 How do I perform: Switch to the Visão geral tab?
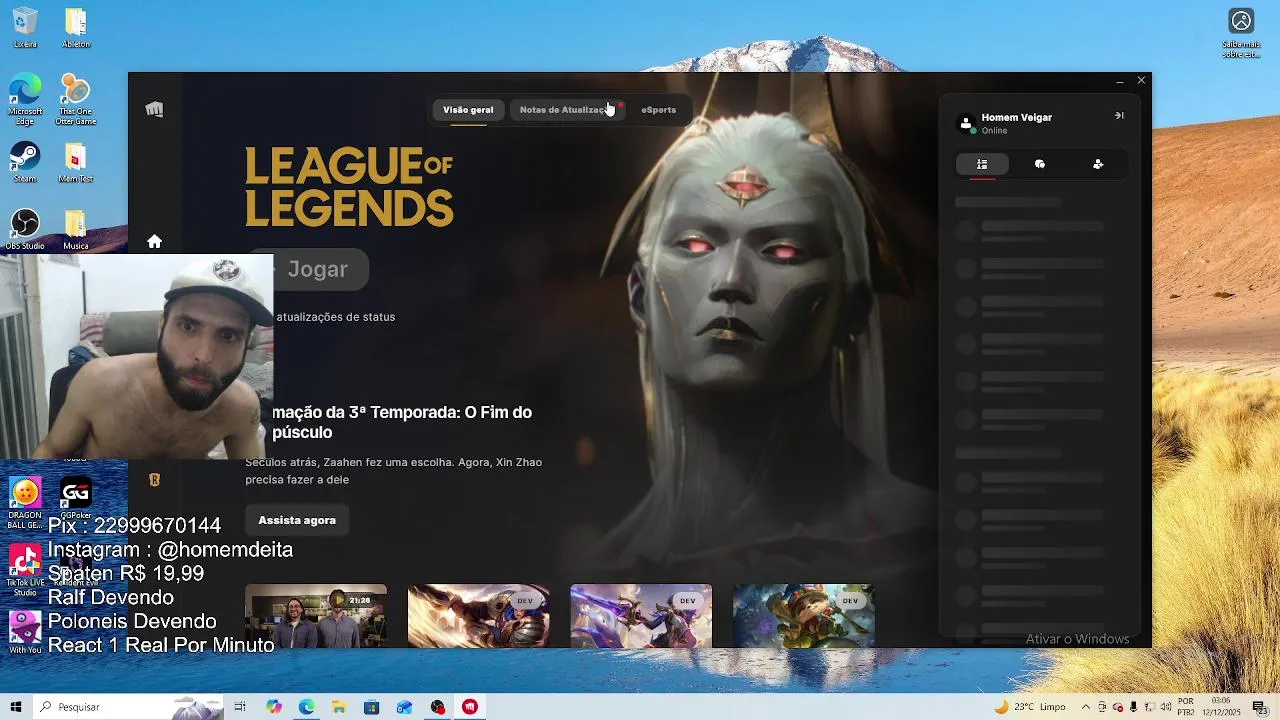(468, 110)
